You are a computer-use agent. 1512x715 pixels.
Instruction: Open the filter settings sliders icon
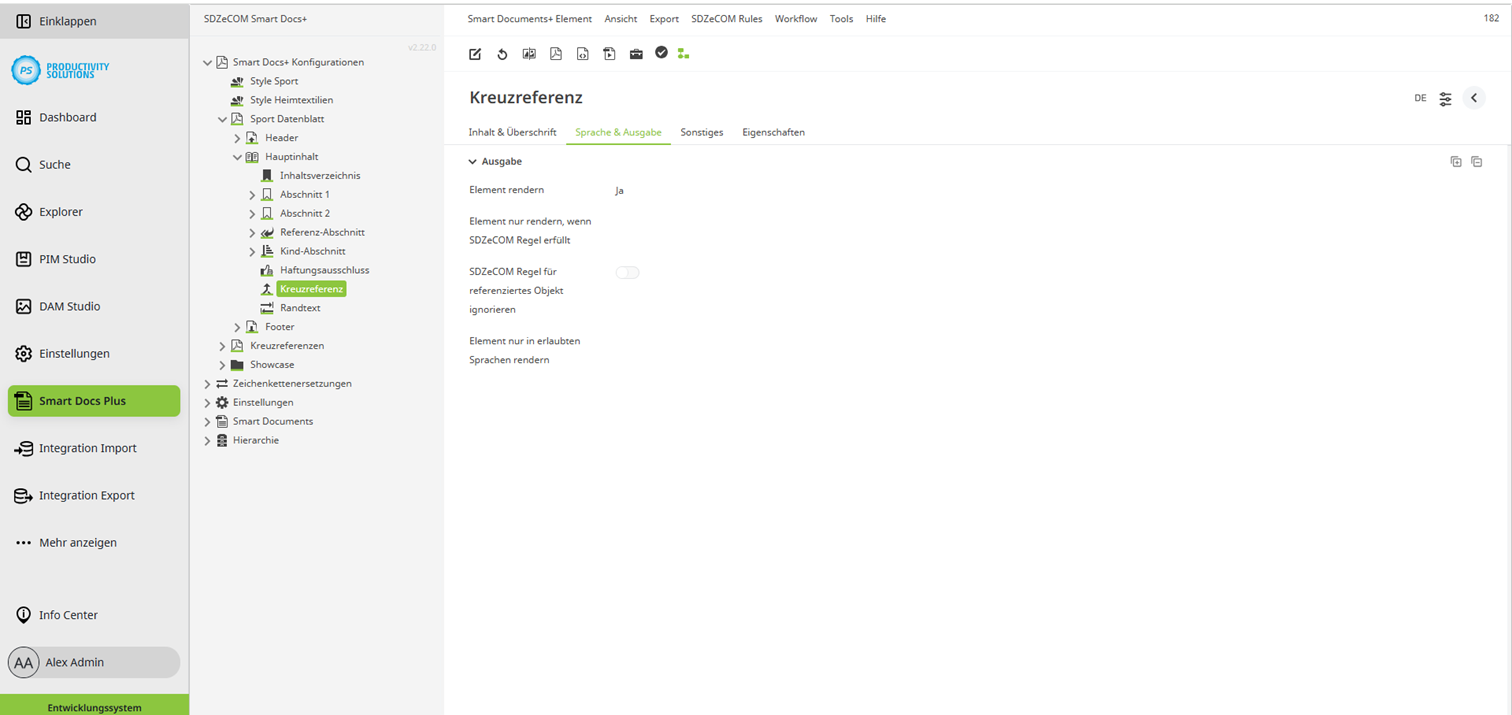1446,99
